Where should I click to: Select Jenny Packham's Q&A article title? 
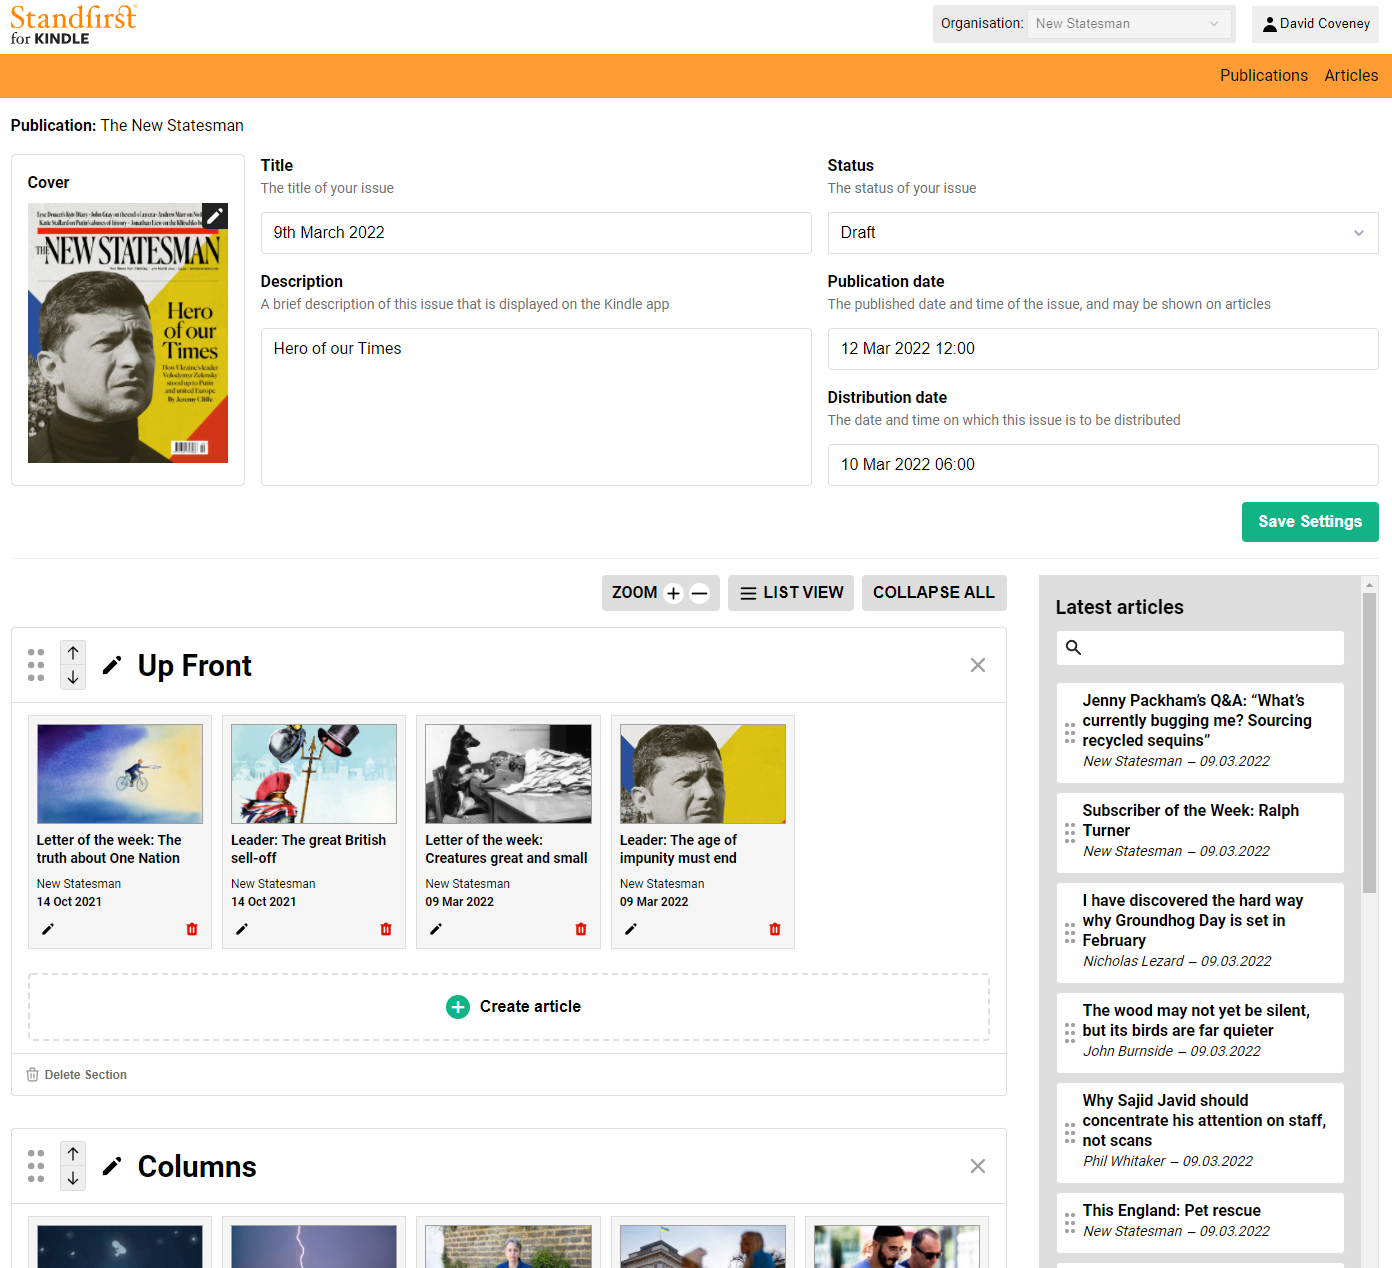click(1197, 721)
